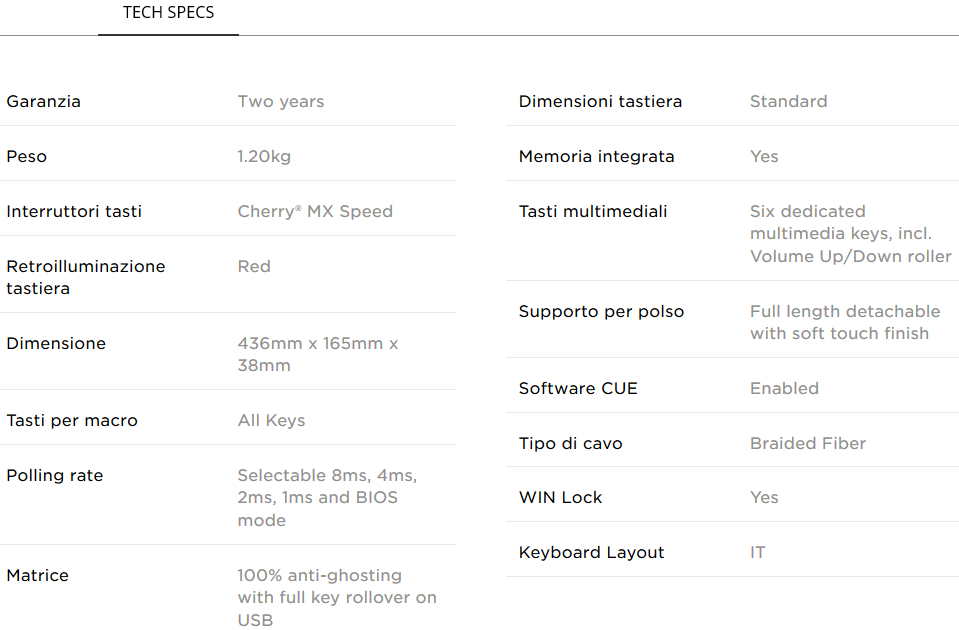The image size is (959, 630).
Task: Click the Cherry MX Speed value
Action: (315, 212)
